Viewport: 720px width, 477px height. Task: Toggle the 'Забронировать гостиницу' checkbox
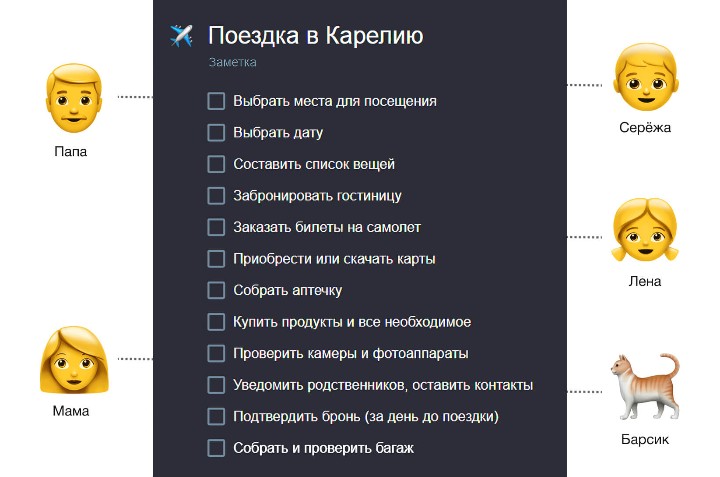tap(216, 196)
